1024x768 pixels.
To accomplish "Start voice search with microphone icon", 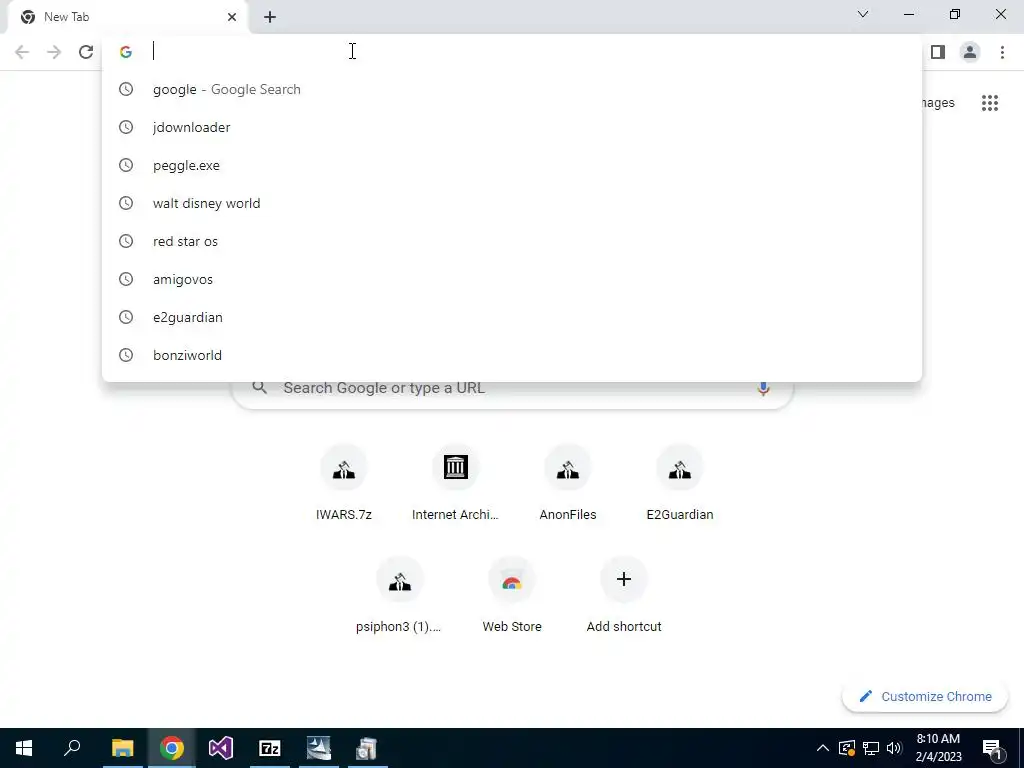I will [763, 388].
